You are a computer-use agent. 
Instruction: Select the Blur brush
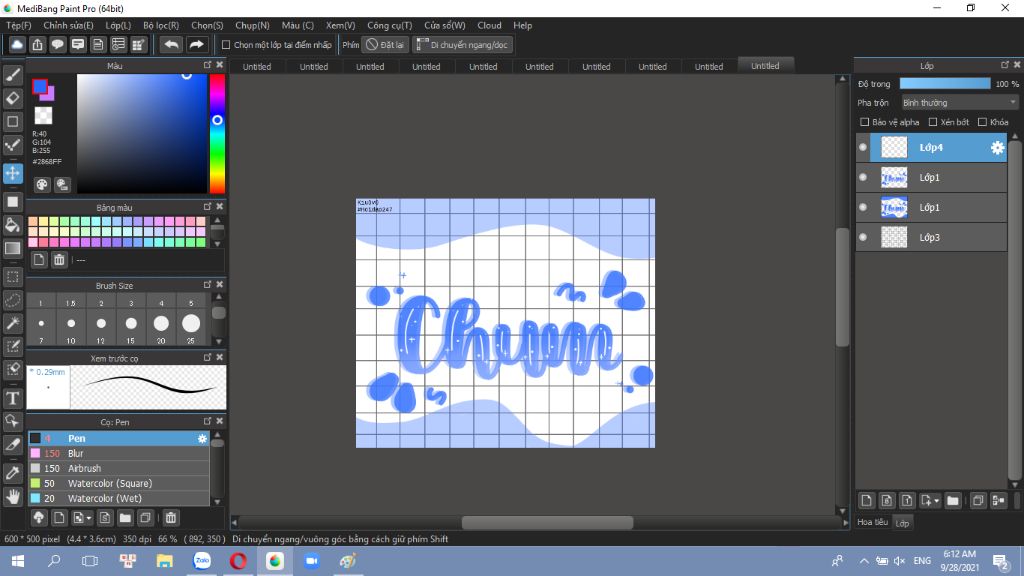pyautogui.click(x=118, y=453)
